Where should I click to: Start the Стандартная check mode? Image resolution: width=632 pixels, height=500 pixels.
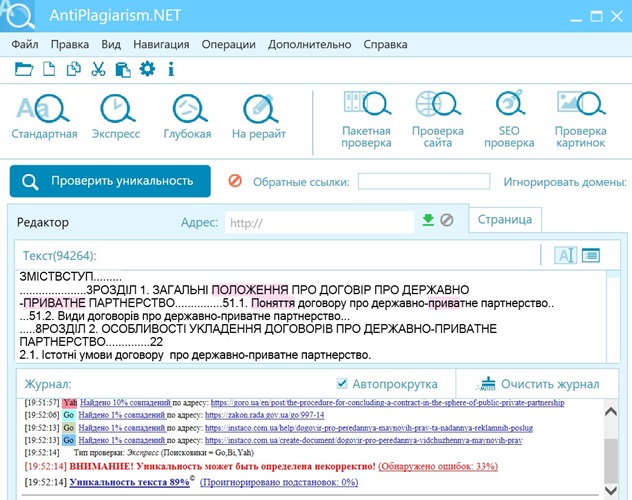[44, 116]
